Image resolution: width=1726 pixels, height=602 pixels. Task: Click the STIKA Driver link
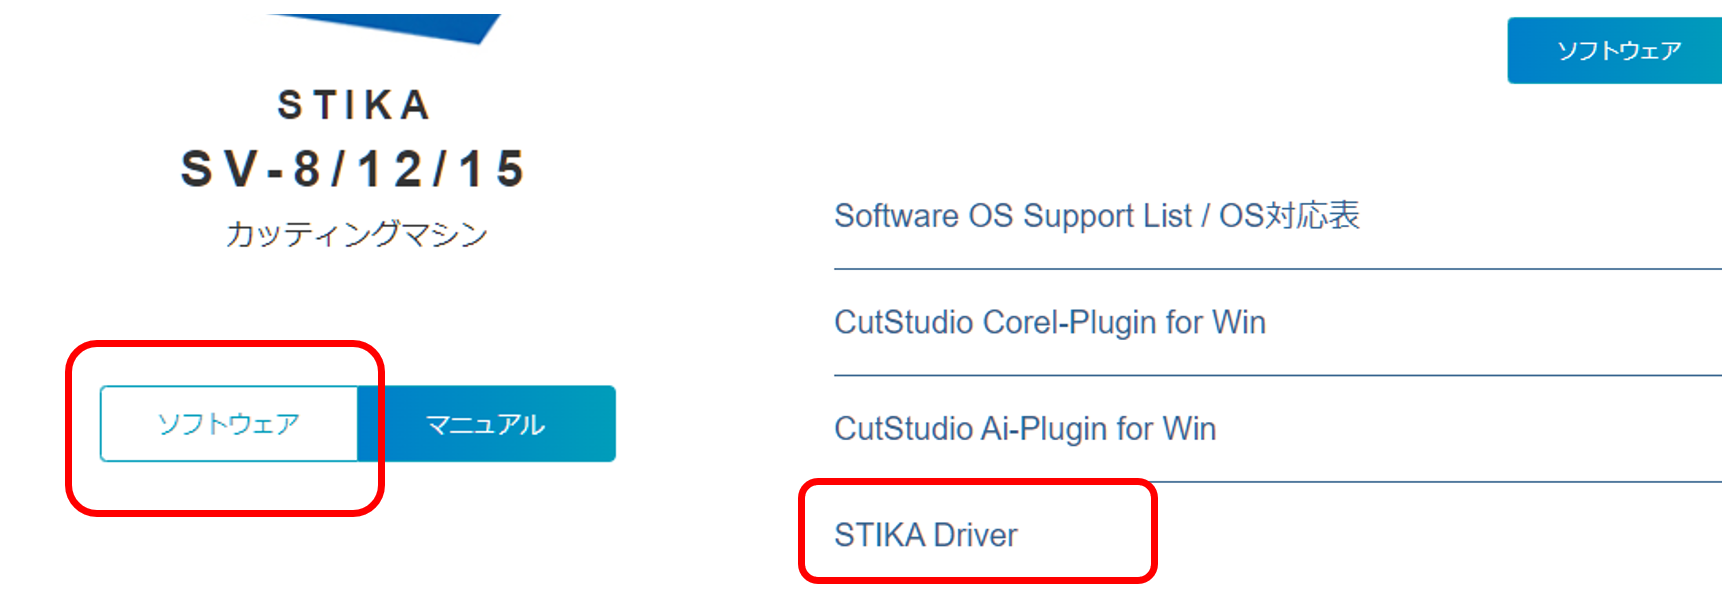point(926,535)
